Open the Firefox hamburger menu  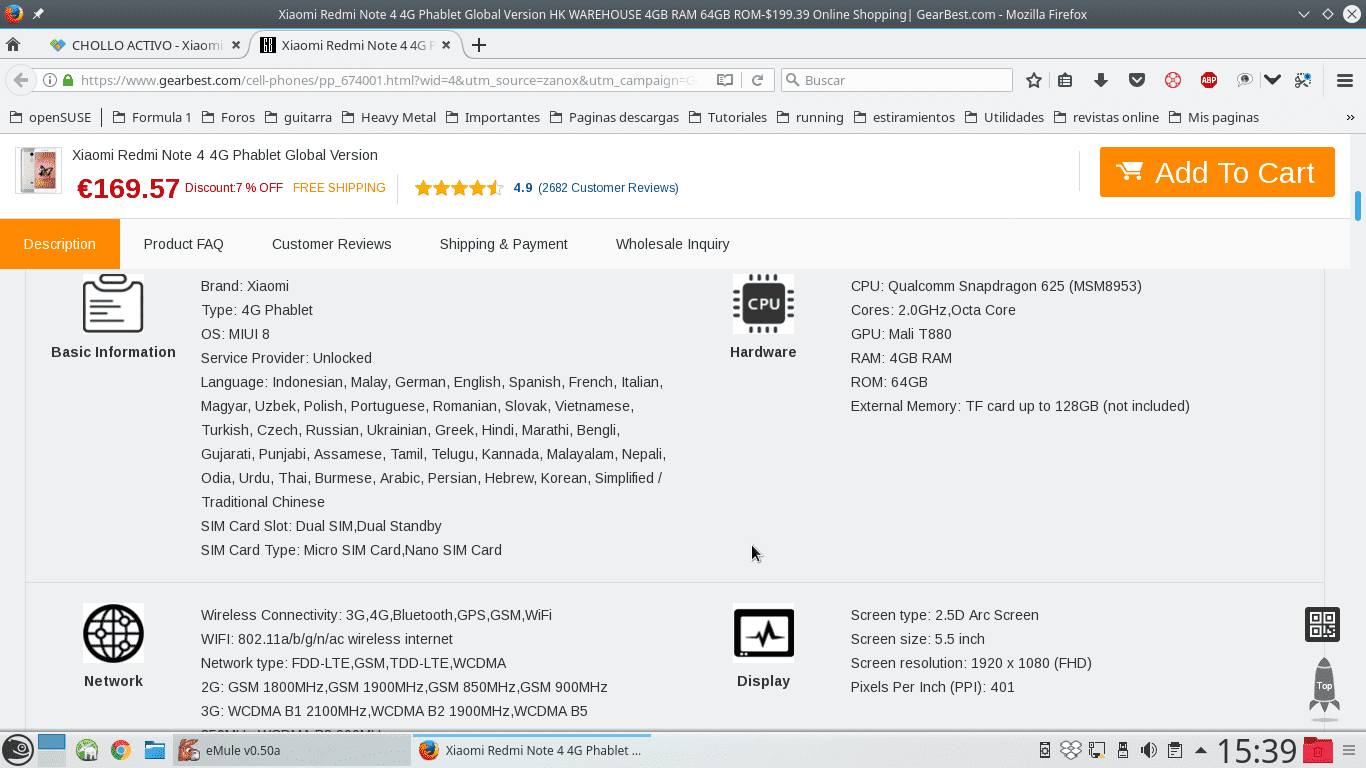pyautogui.click(x=1345, y=80)
